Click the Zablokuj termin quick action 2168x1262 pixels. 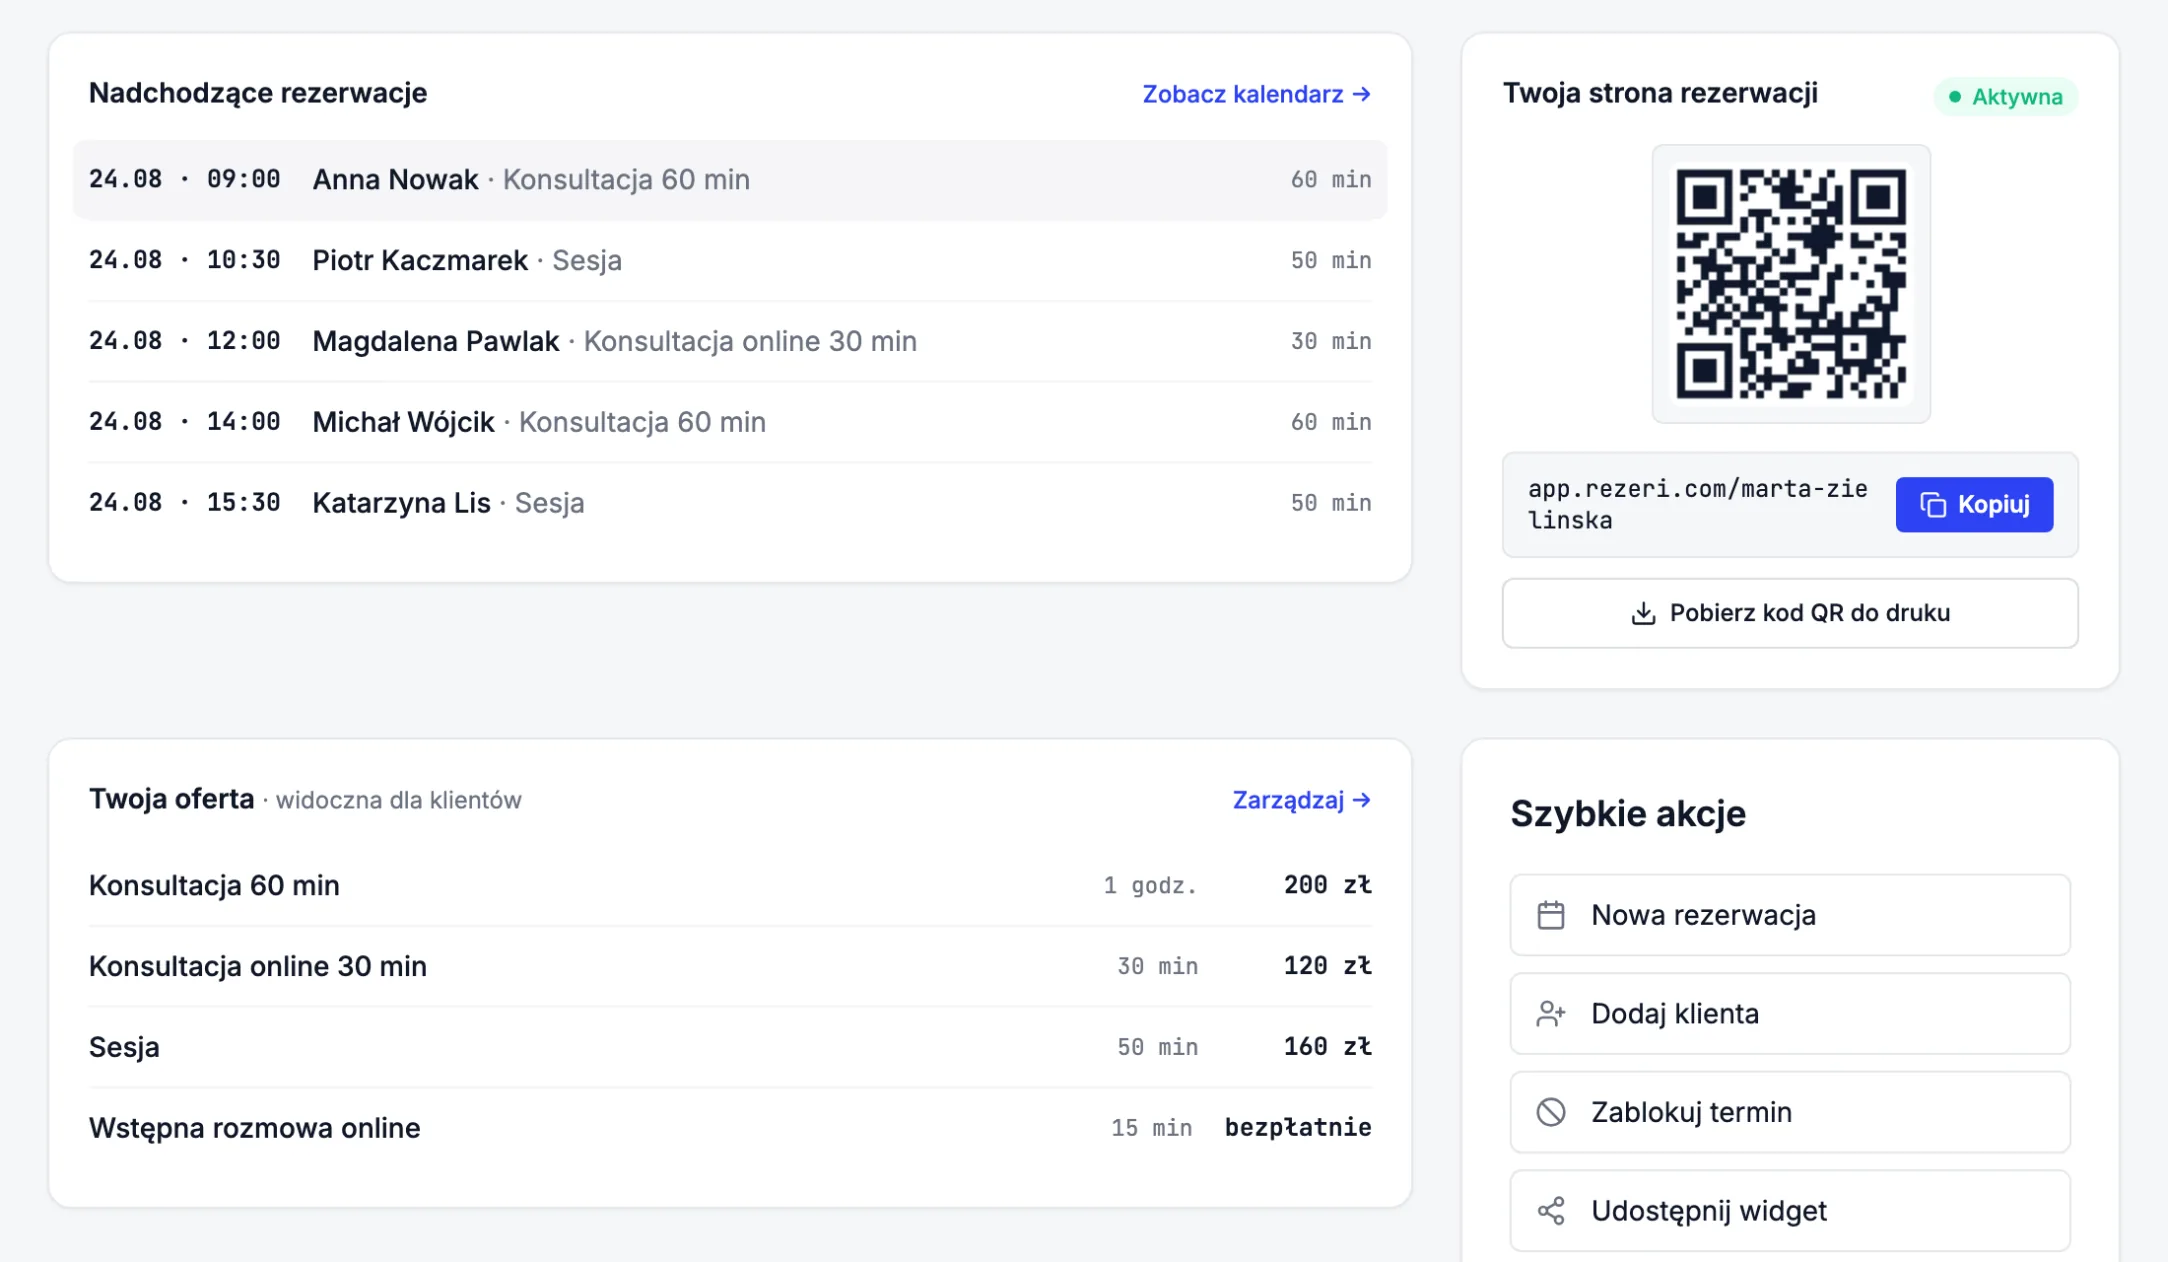pyautogui.click(x=1789, y=1112)
